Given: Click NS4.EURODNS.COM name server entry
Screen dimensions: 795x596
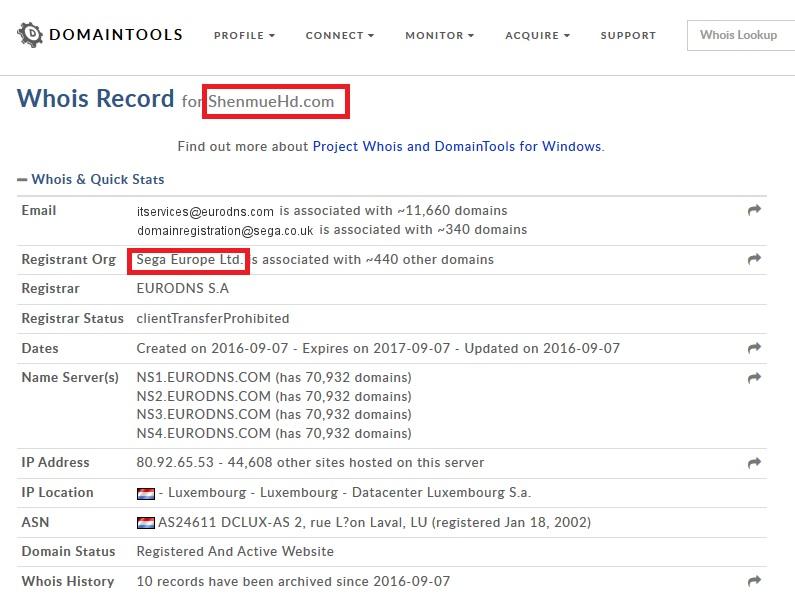Looking at the screenshot, I should click(274, 433).
